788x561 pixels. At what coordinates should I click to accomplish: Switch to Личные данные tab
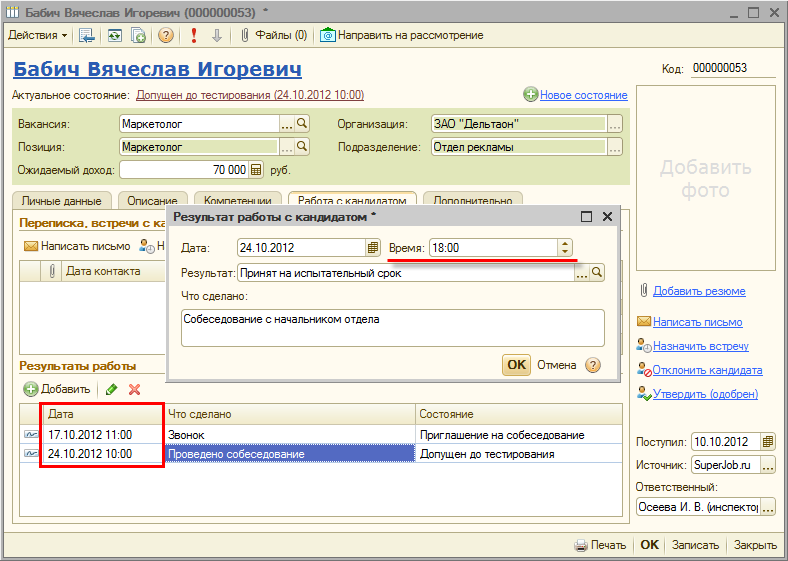click(x=61, y=201)
